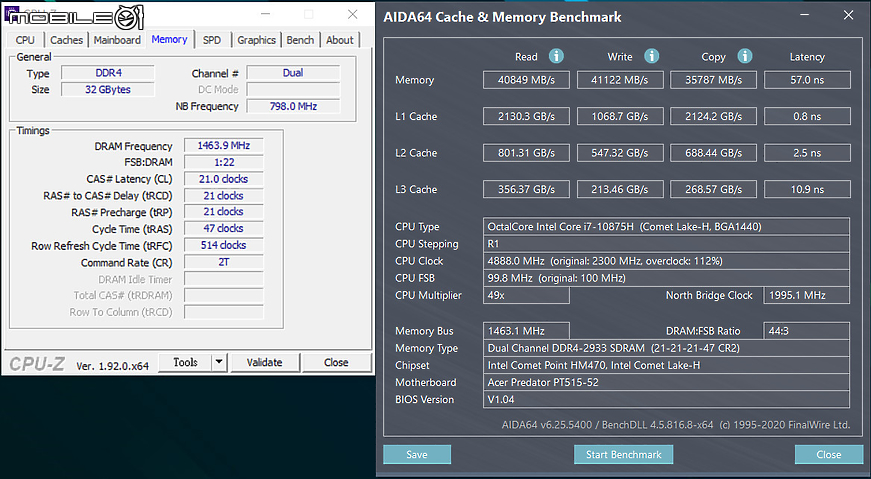The height and width of the screenshot is (479, 871).
Task: Switch to the Bench tab
Action: (300, 40)
